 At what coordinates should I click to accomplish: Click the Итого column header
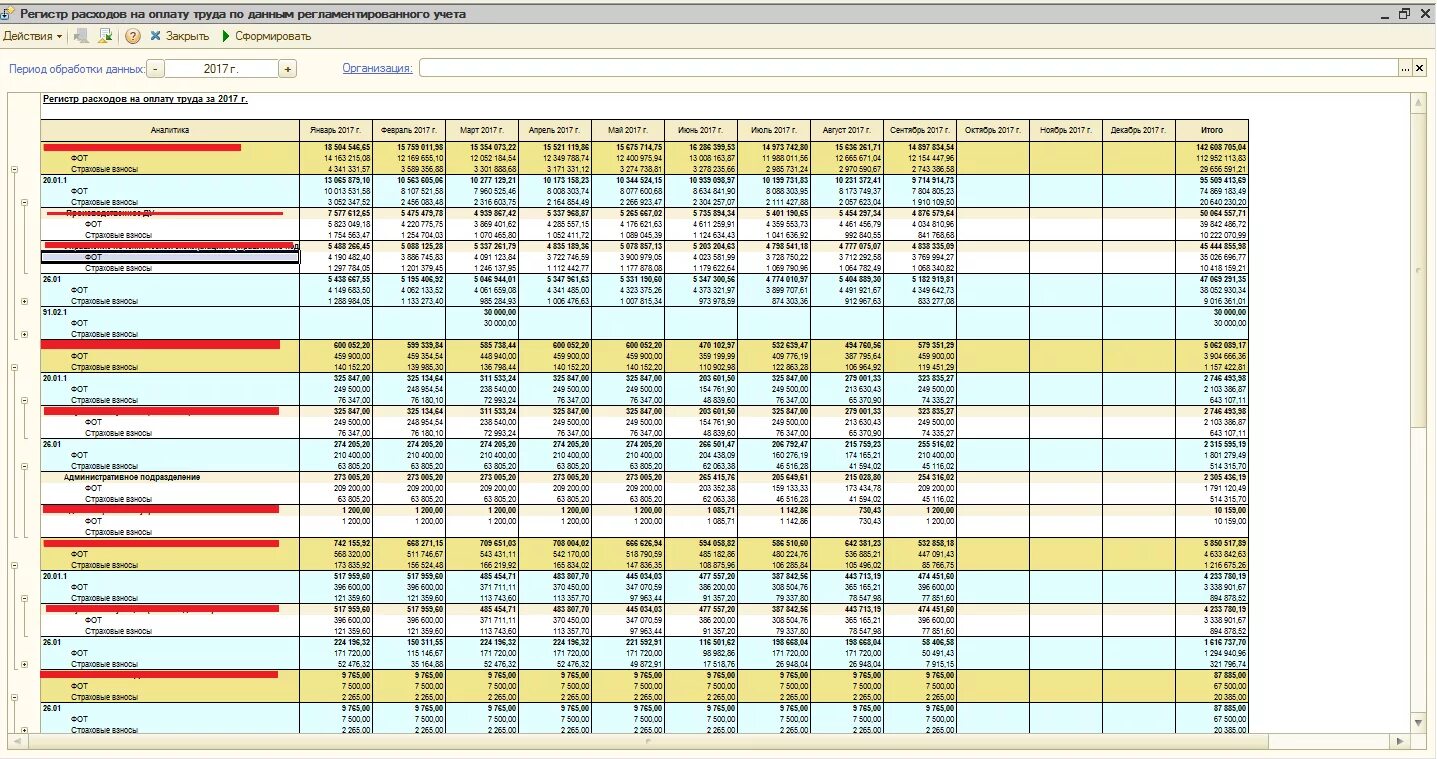point(1212,130)
